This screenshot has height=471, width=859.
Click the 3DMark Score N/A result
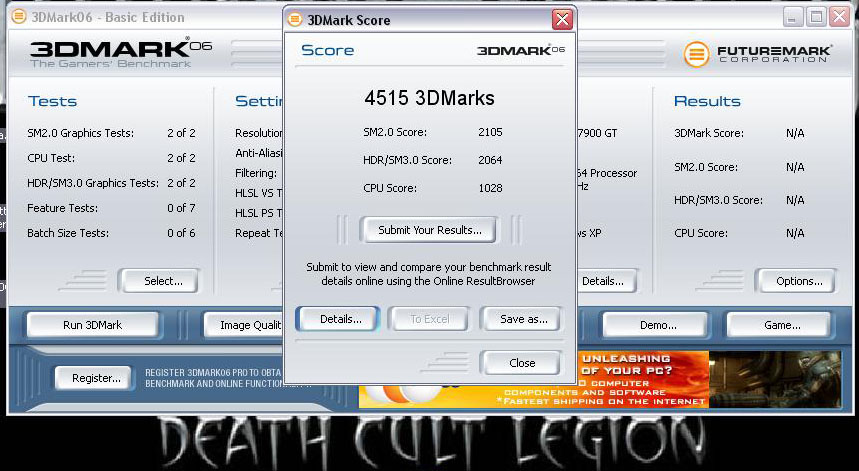795,133
